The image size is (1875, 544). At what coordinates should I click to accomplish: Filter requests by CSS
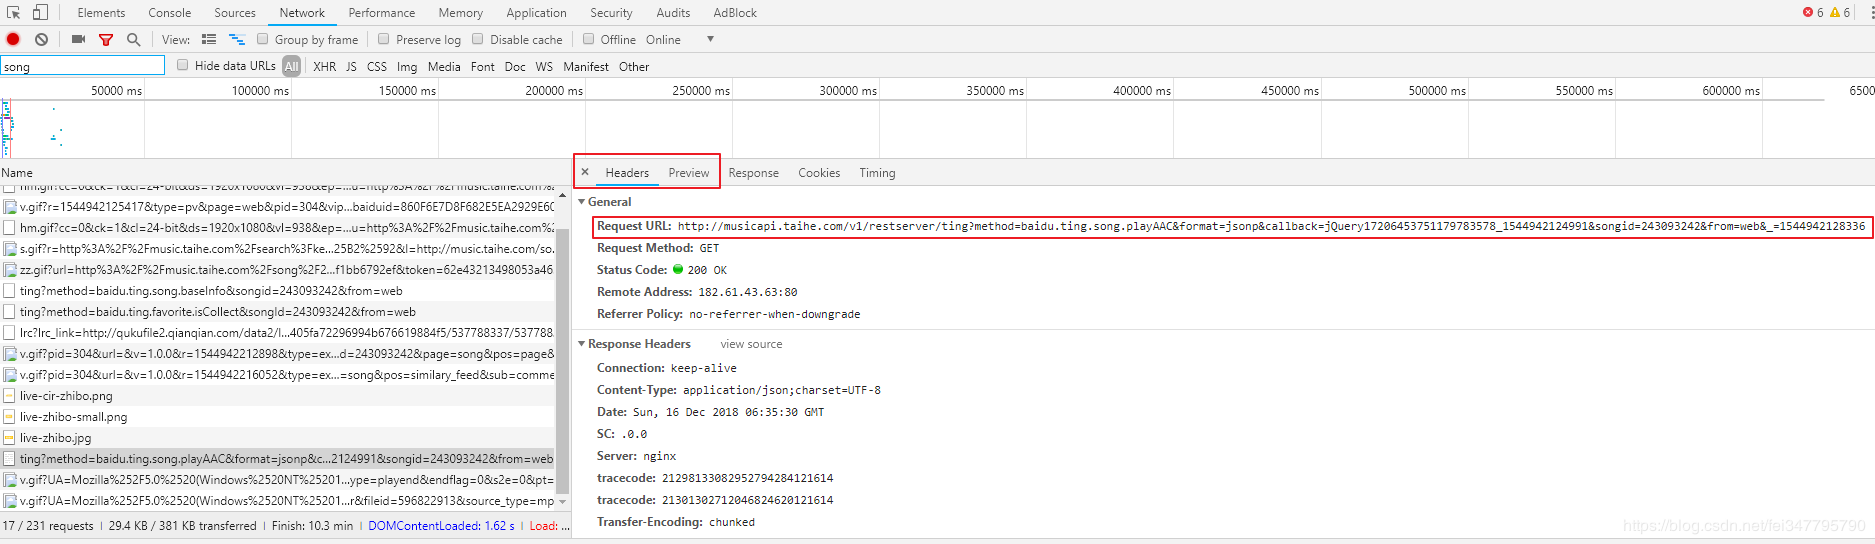376,66
